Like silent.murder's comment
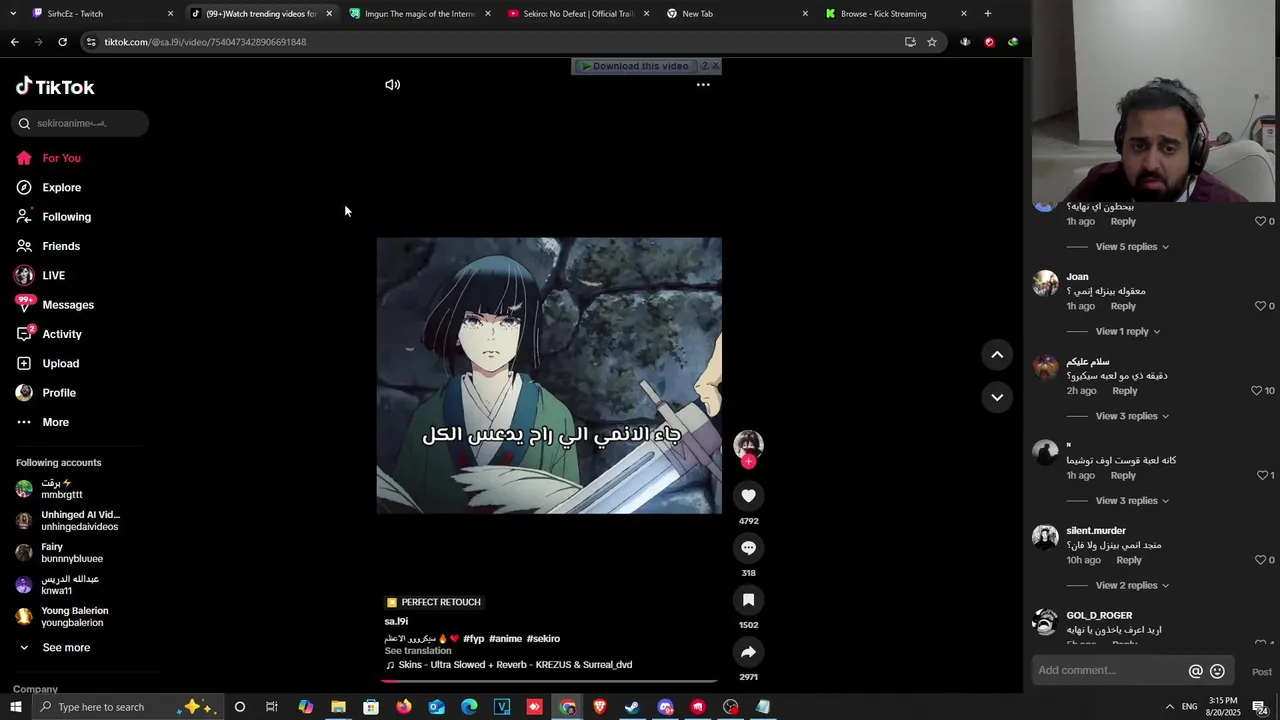 pyautogui.click(x=1260, y=560)
